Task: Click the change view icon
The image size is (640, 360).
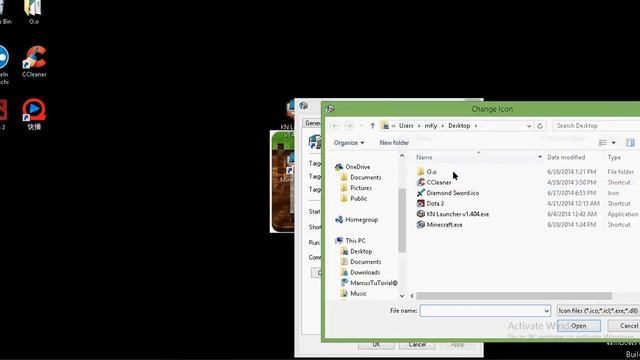Action: 602,142
